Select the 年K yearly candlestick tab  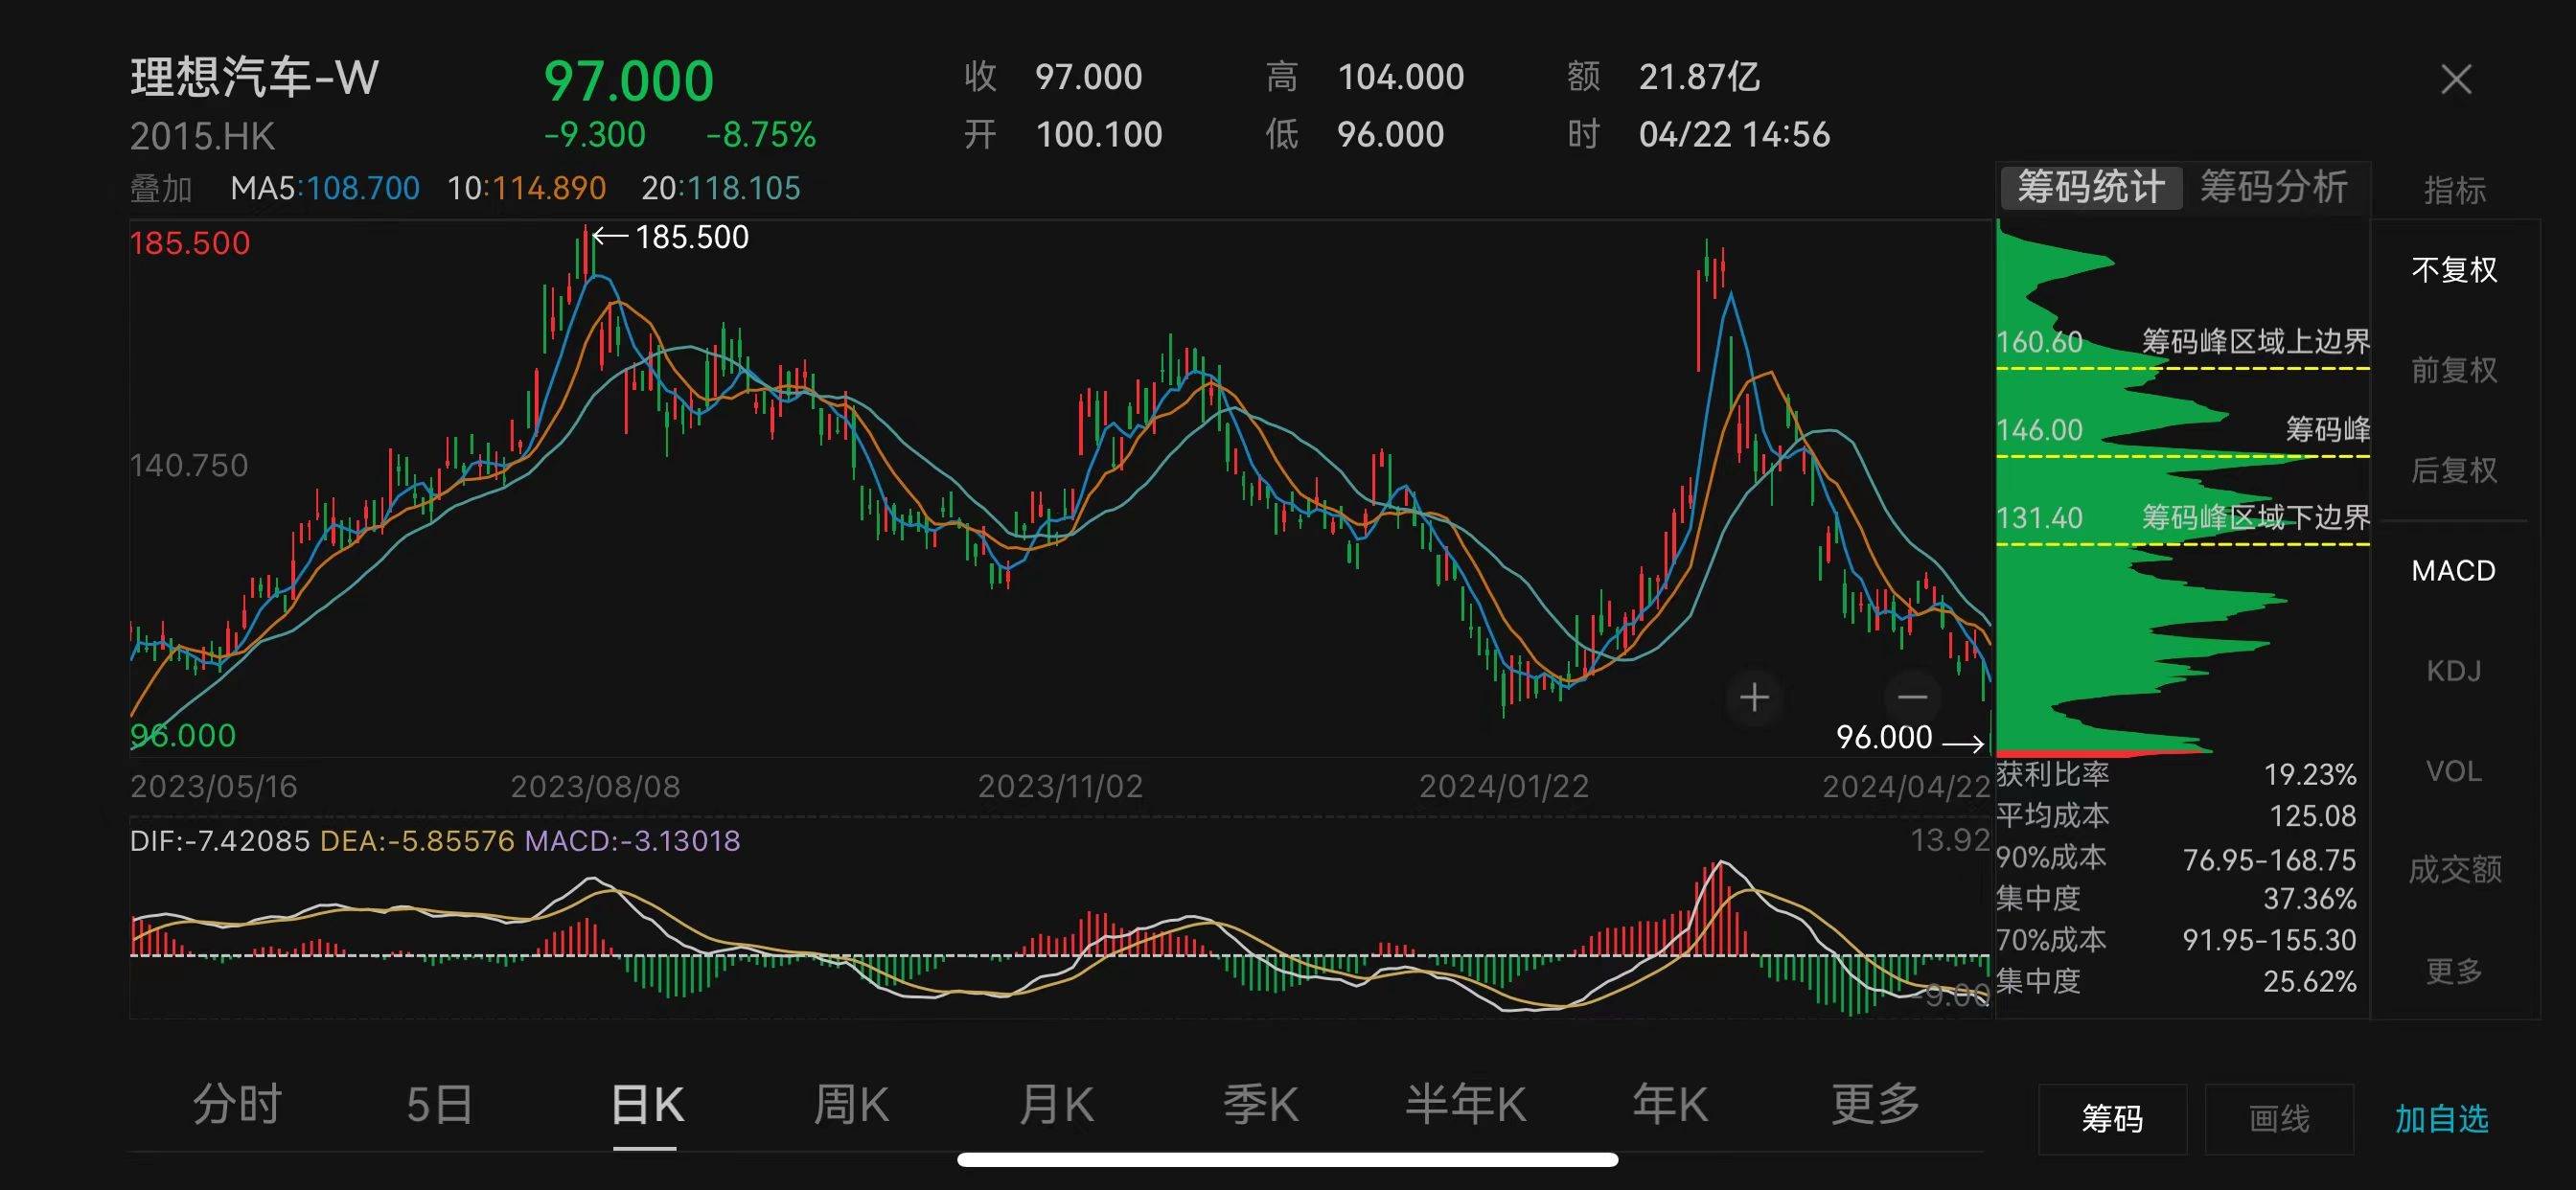coord(1670,1105)
